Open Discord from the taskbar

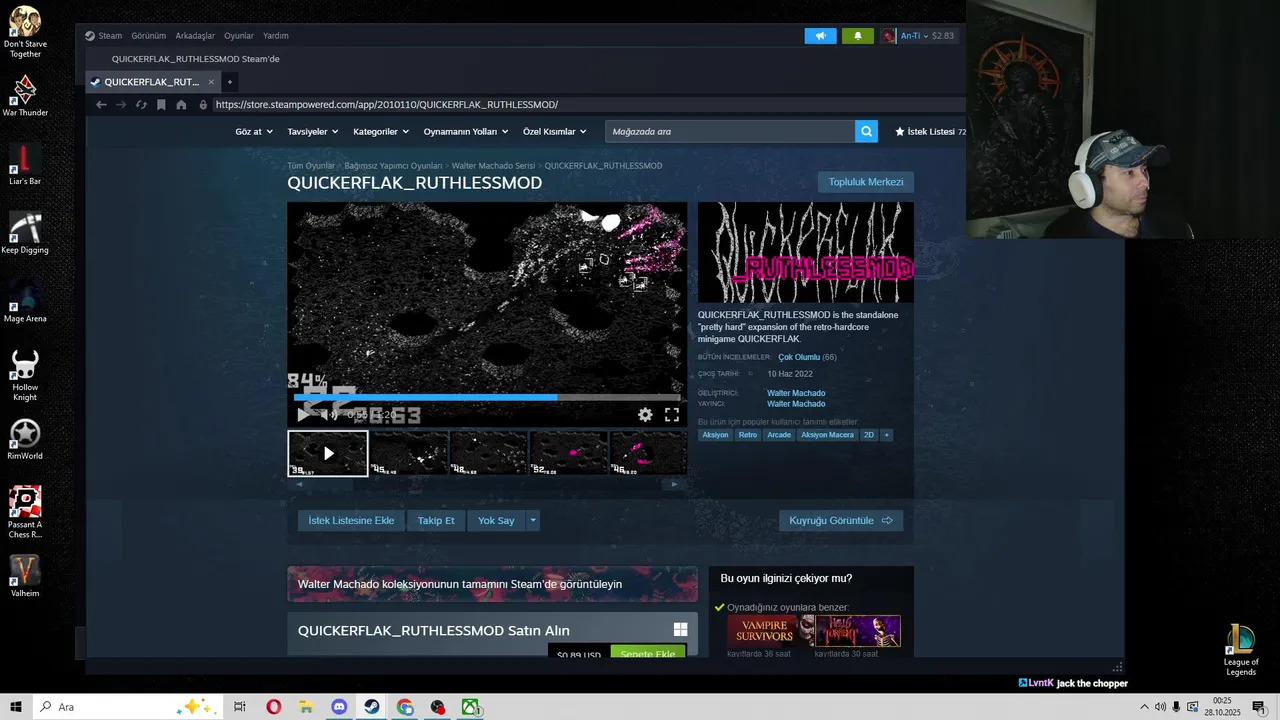338,707
